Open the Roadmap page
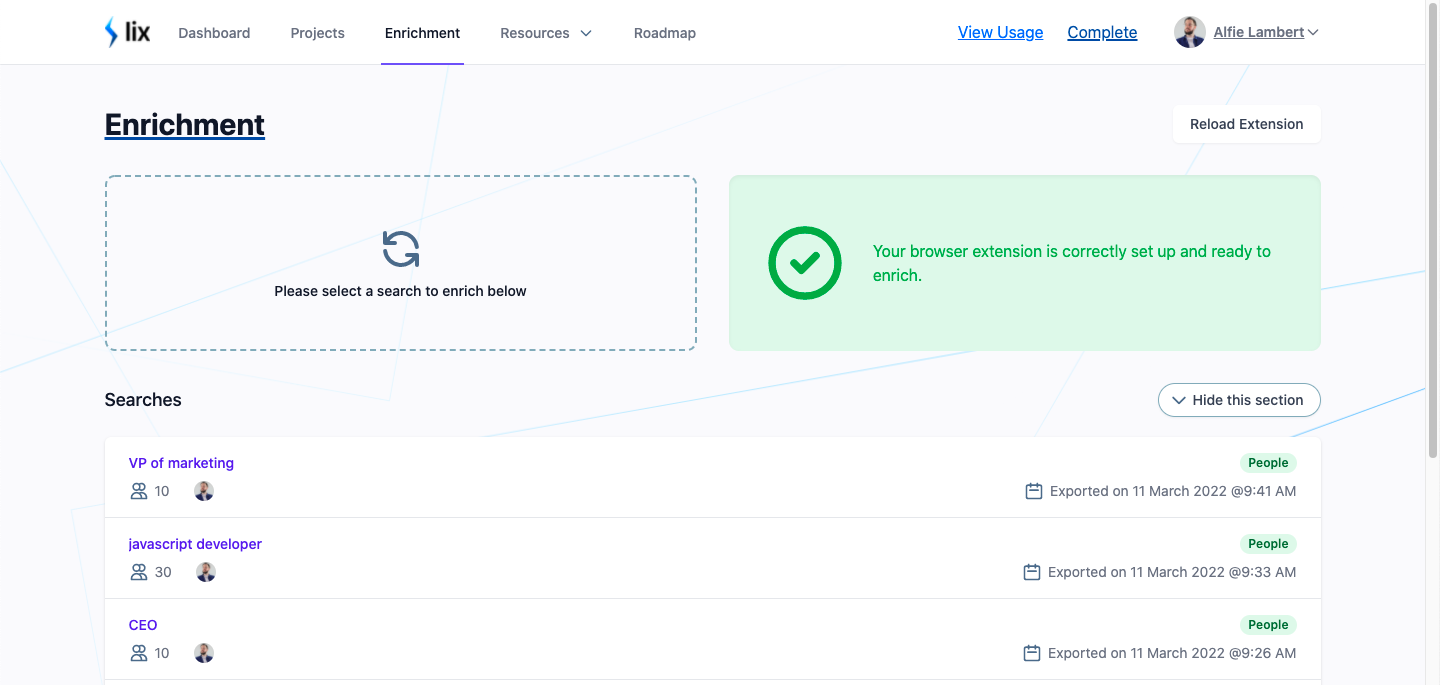Image resolution: width=1440 pixels, height=685 pixels. coord(665,33)
